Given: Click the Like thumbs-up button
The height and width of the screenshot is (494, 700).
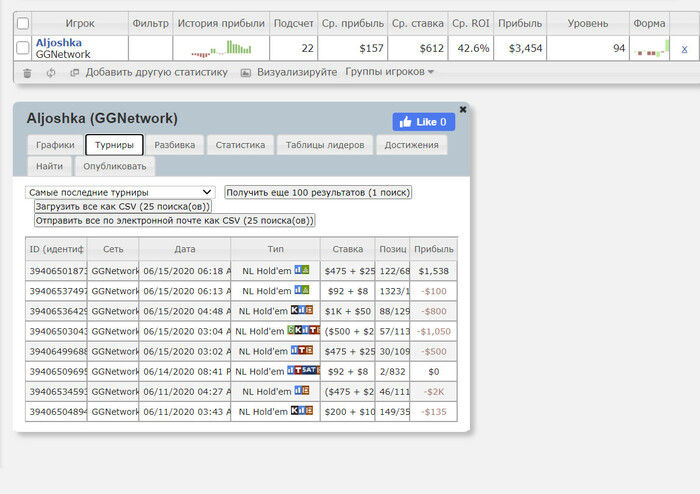Looking at the screenshot, I should [x=424, y=122].
